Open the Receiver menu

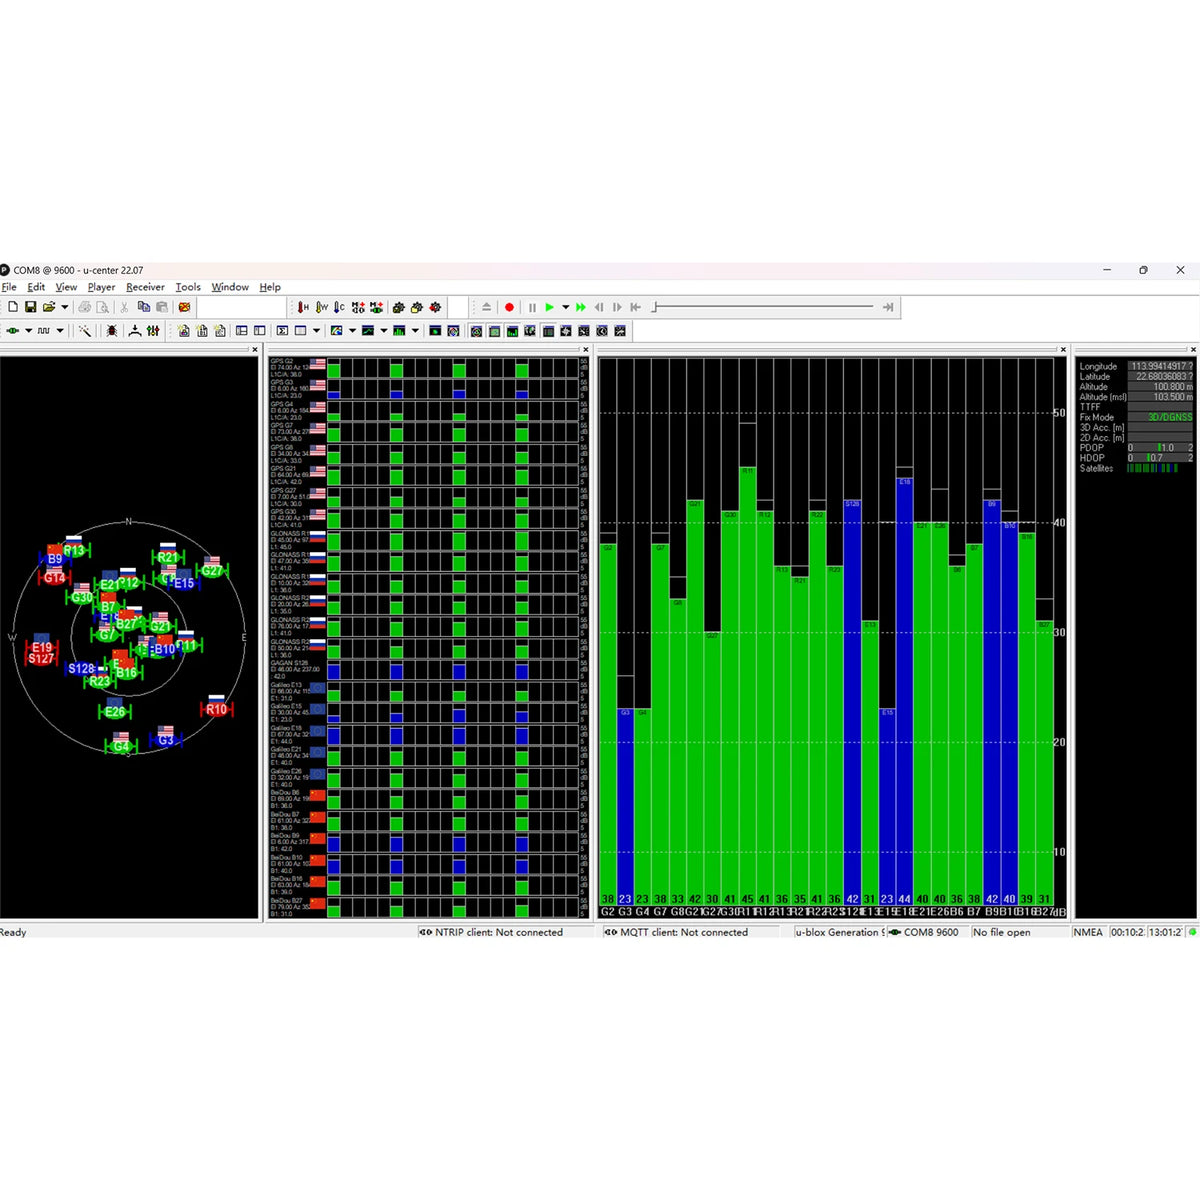tap(145, 287)
